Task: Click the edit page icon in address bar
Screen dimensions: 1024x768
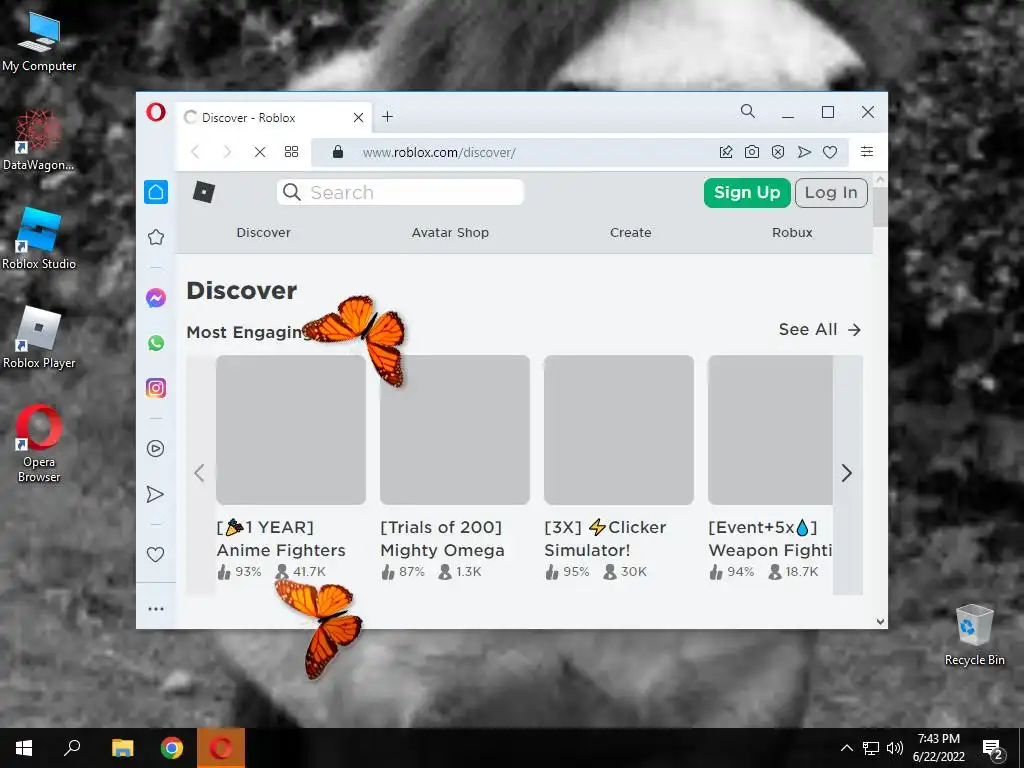Action: pos(726,152)
